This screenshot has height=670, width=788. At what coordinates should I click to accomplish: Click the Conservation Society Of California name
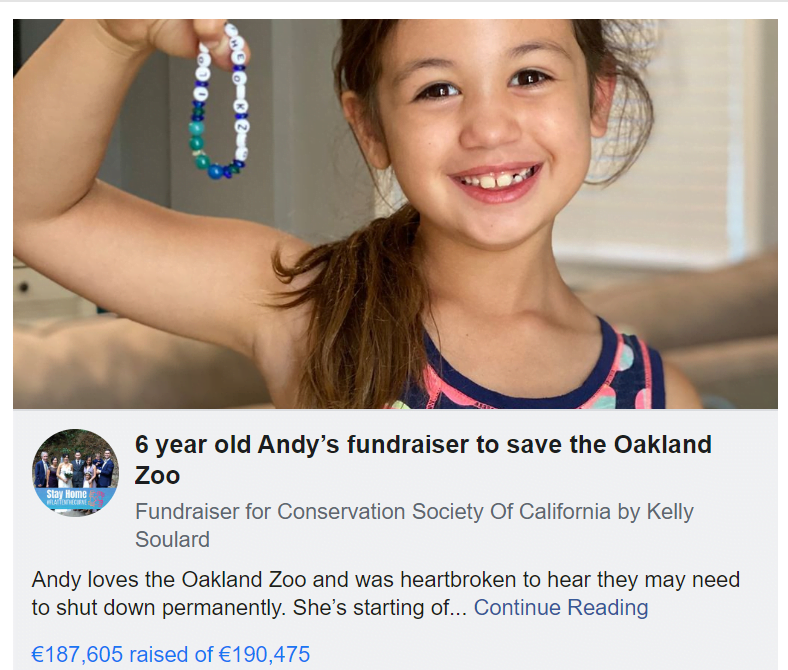[x=443, y=512]
